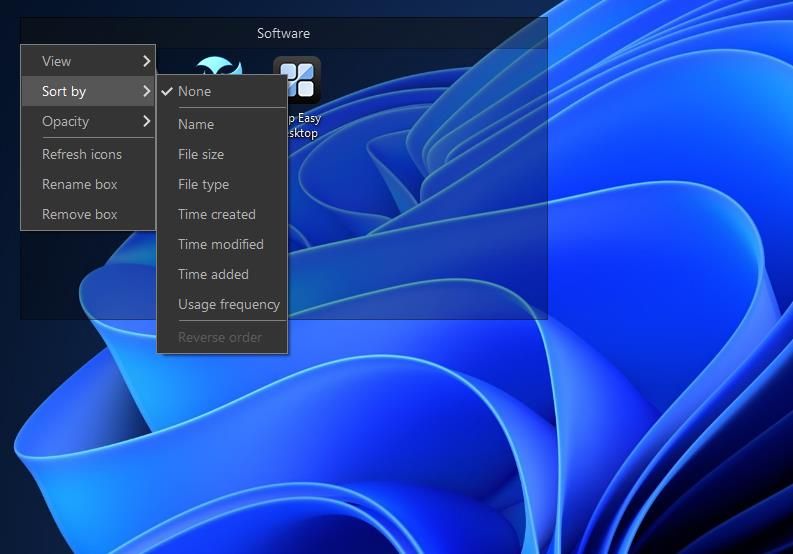This screenshot has height=554, width=793.
Task: Click the Easy Desktop icon label
Action: (303, 125)
